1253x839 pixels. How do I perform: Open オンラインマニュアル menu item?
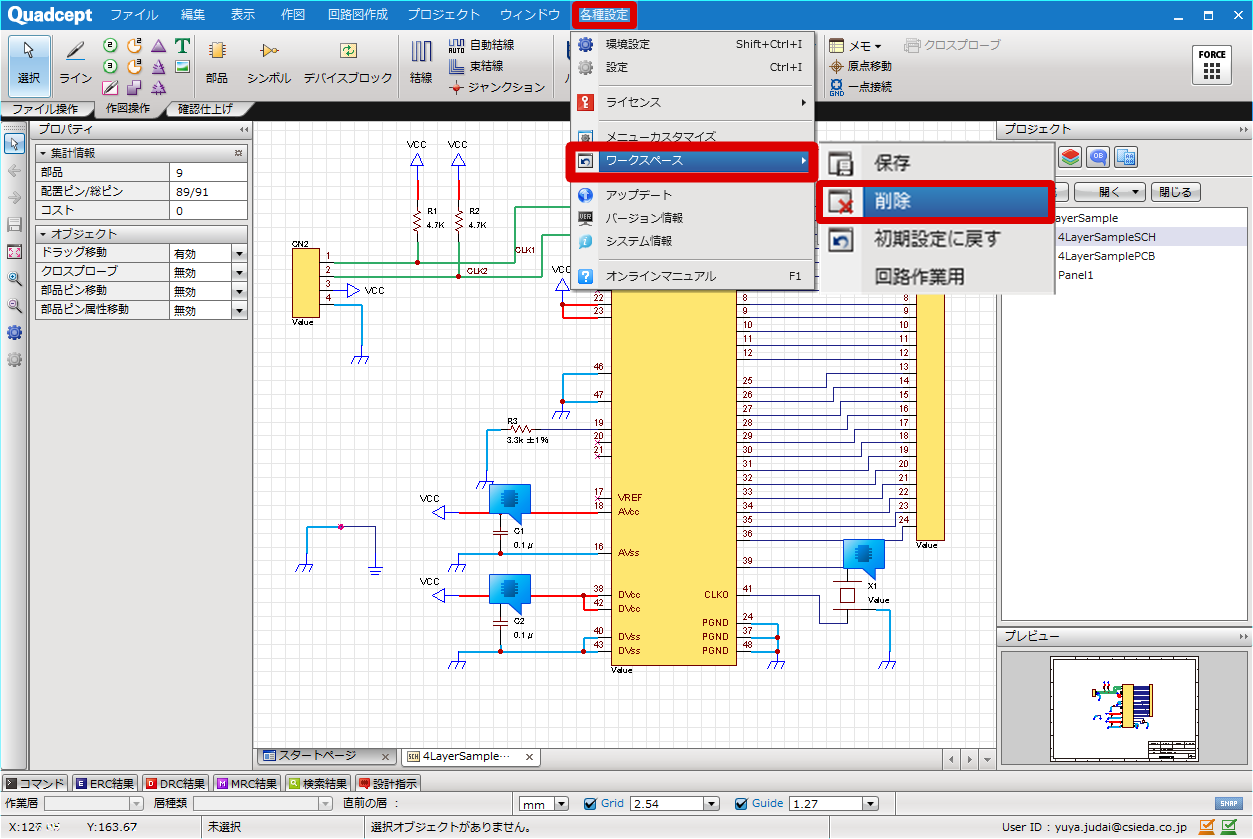point(695,276)
